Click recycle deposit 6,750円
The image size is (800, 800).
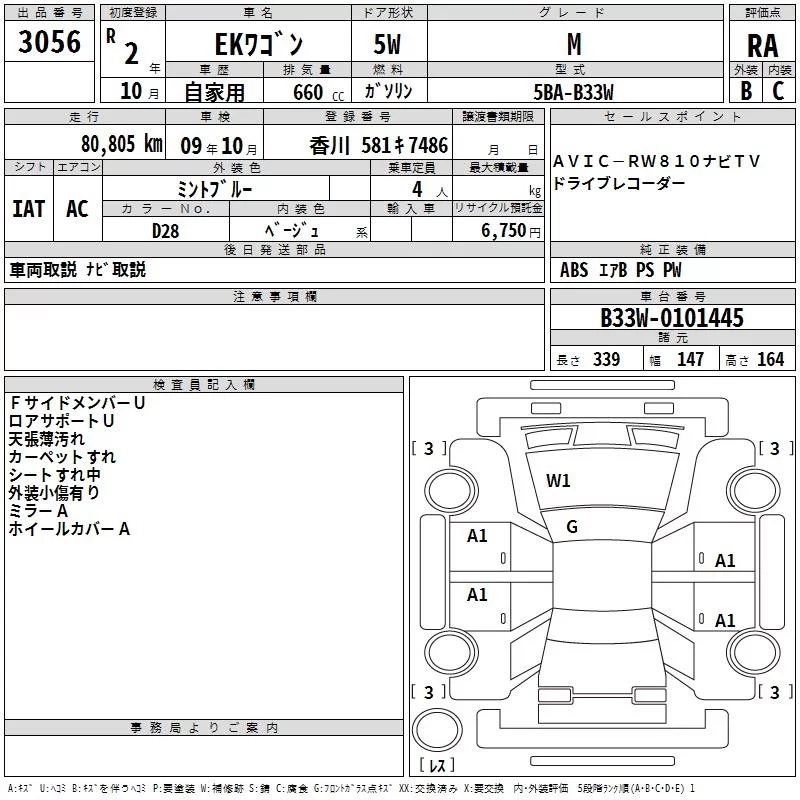pos(511,231)
